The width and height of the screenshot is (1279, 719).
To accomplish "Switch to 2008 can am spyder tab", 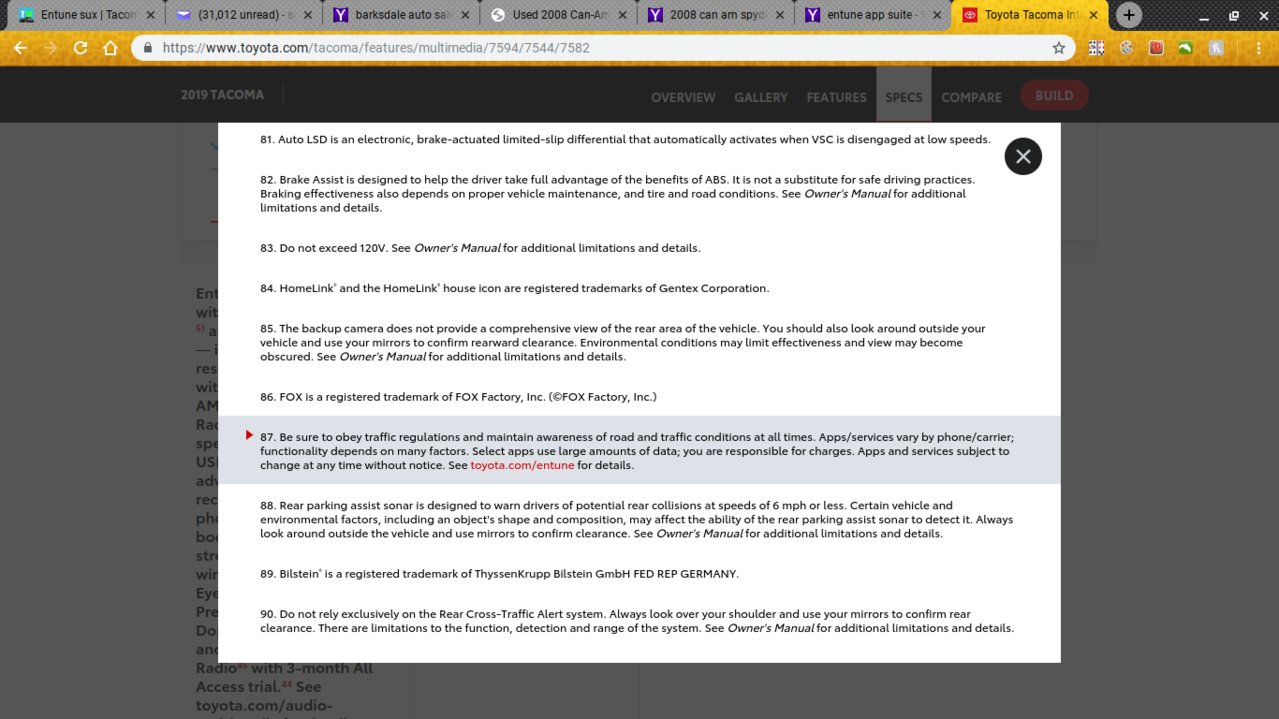I will tap(715, 15).
